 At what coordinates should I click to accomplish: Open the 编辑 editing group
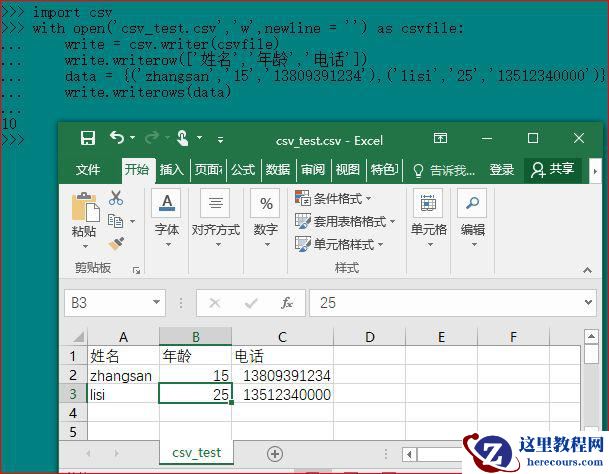tap(473, 219)
